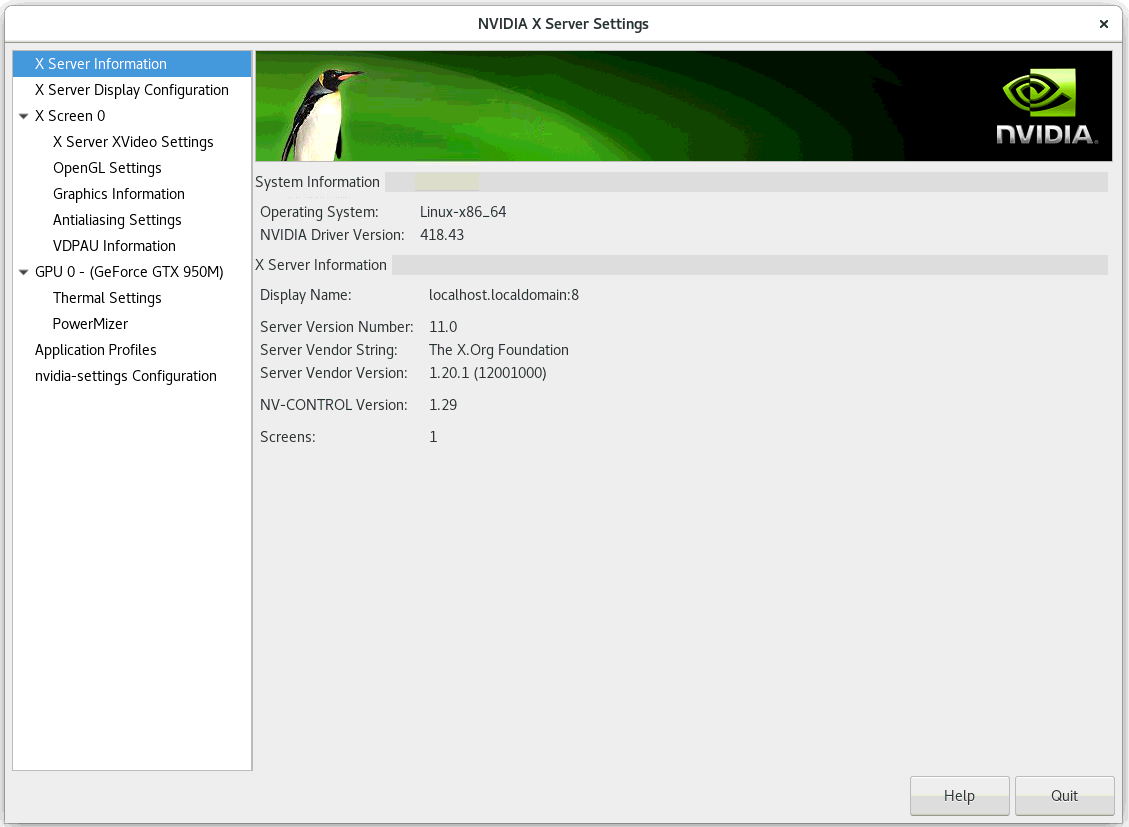Click the Quit button
The height and width of the screenshot is (827, 1129).
click(1064, 795)
